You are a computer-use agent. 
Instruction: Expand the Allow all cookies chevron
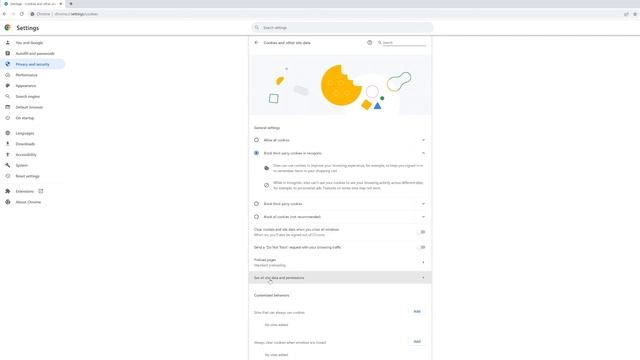click(x=423, y=140)
